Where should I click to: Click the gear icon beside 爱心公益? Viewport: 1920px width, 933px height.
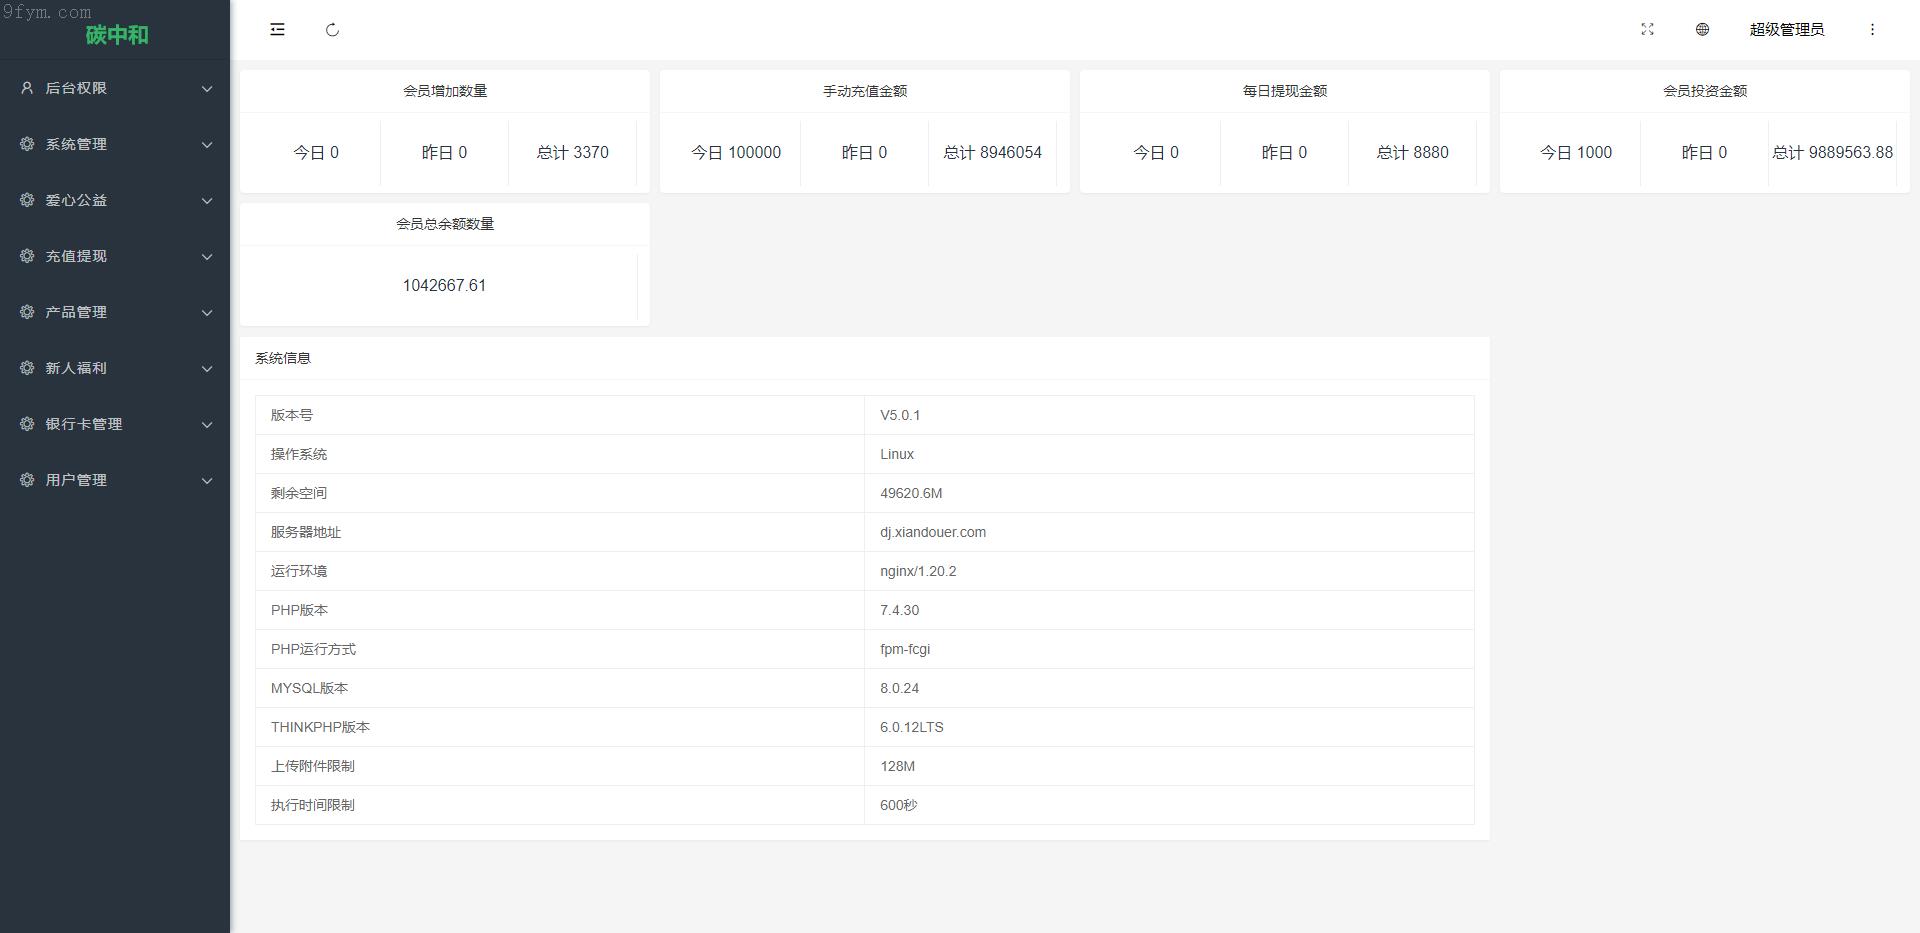pos(27,200)
